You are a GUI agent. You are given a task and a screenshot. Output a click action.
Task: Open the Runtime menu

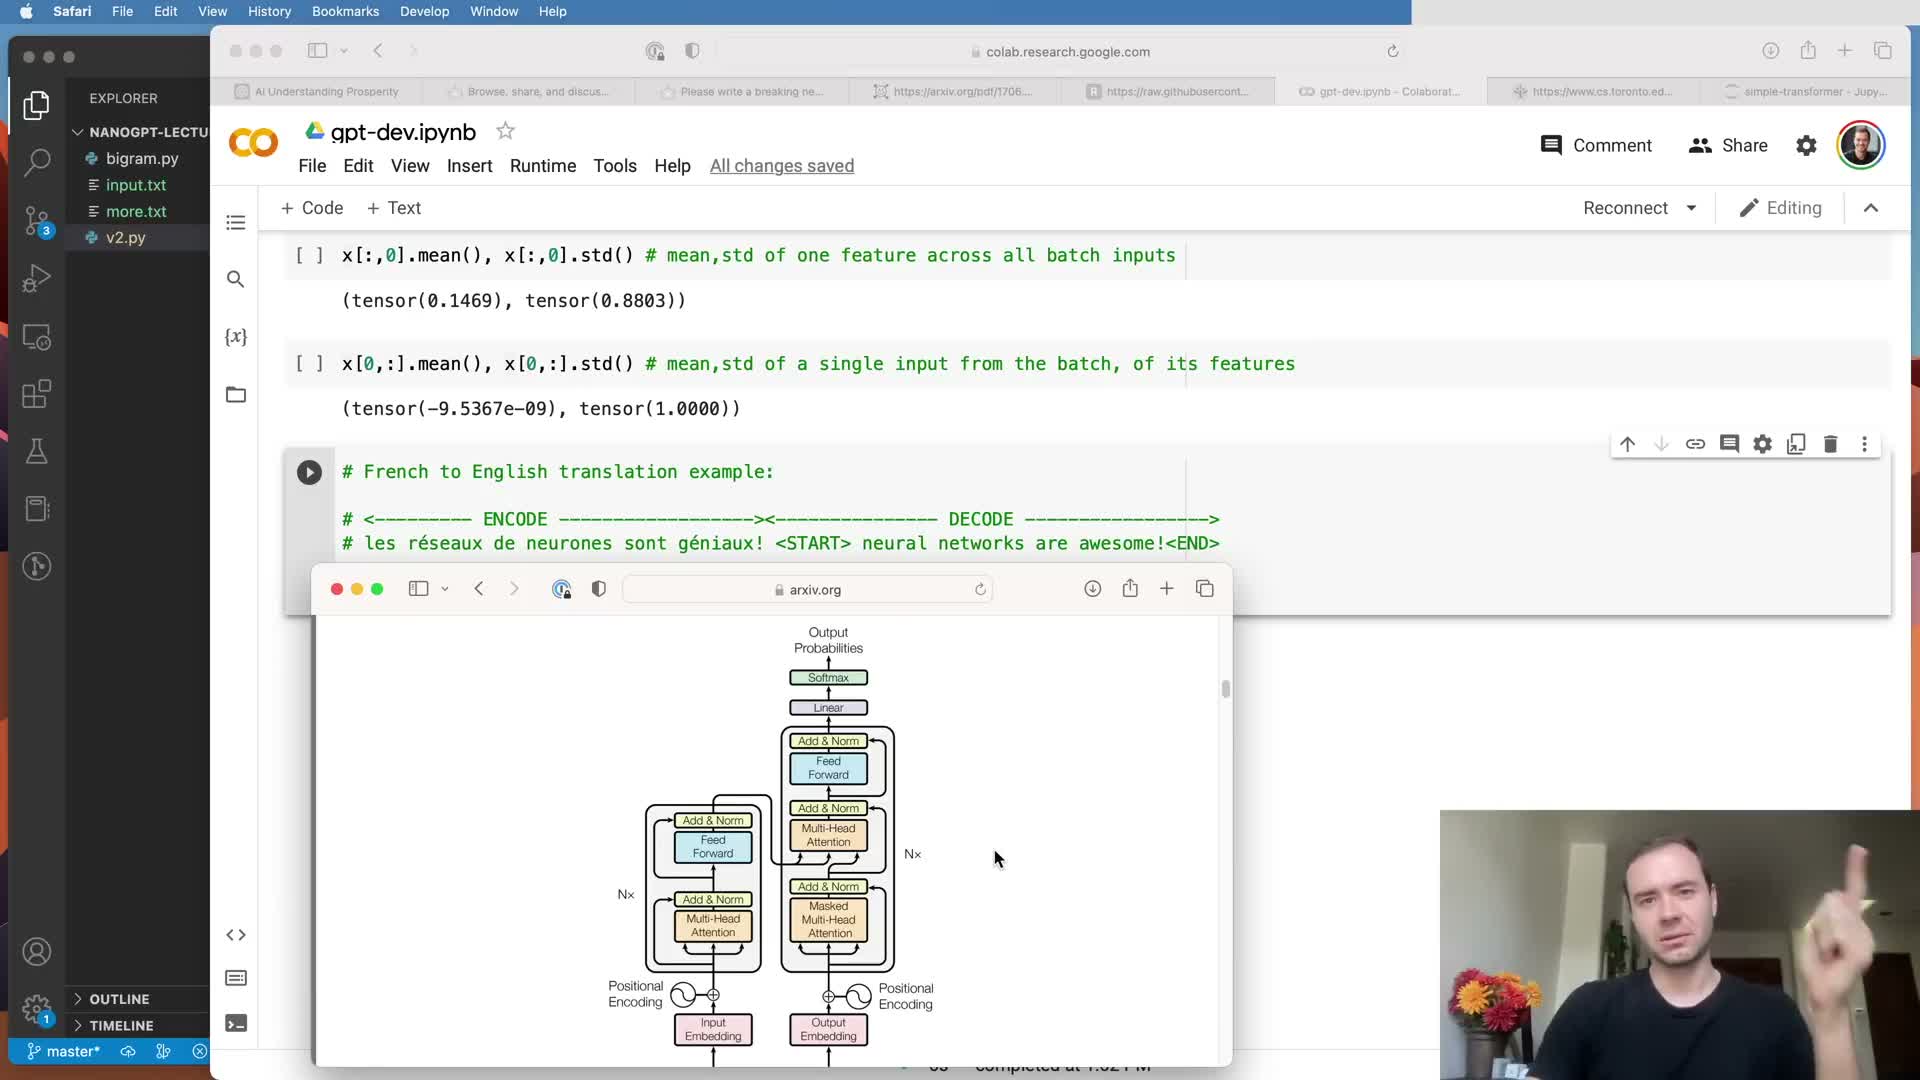pyautogui.click(x=542, y=166)
